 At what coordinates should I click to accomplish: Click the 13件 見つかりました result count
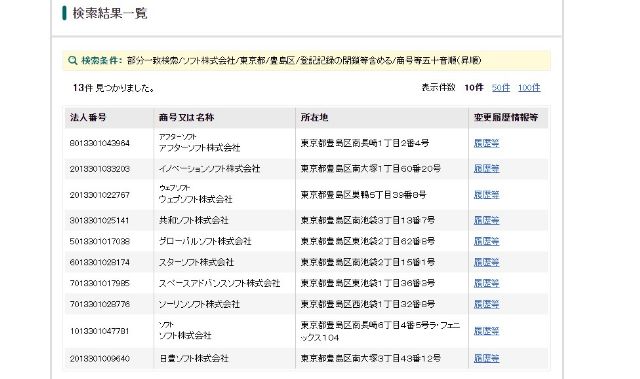coord(113,88)
